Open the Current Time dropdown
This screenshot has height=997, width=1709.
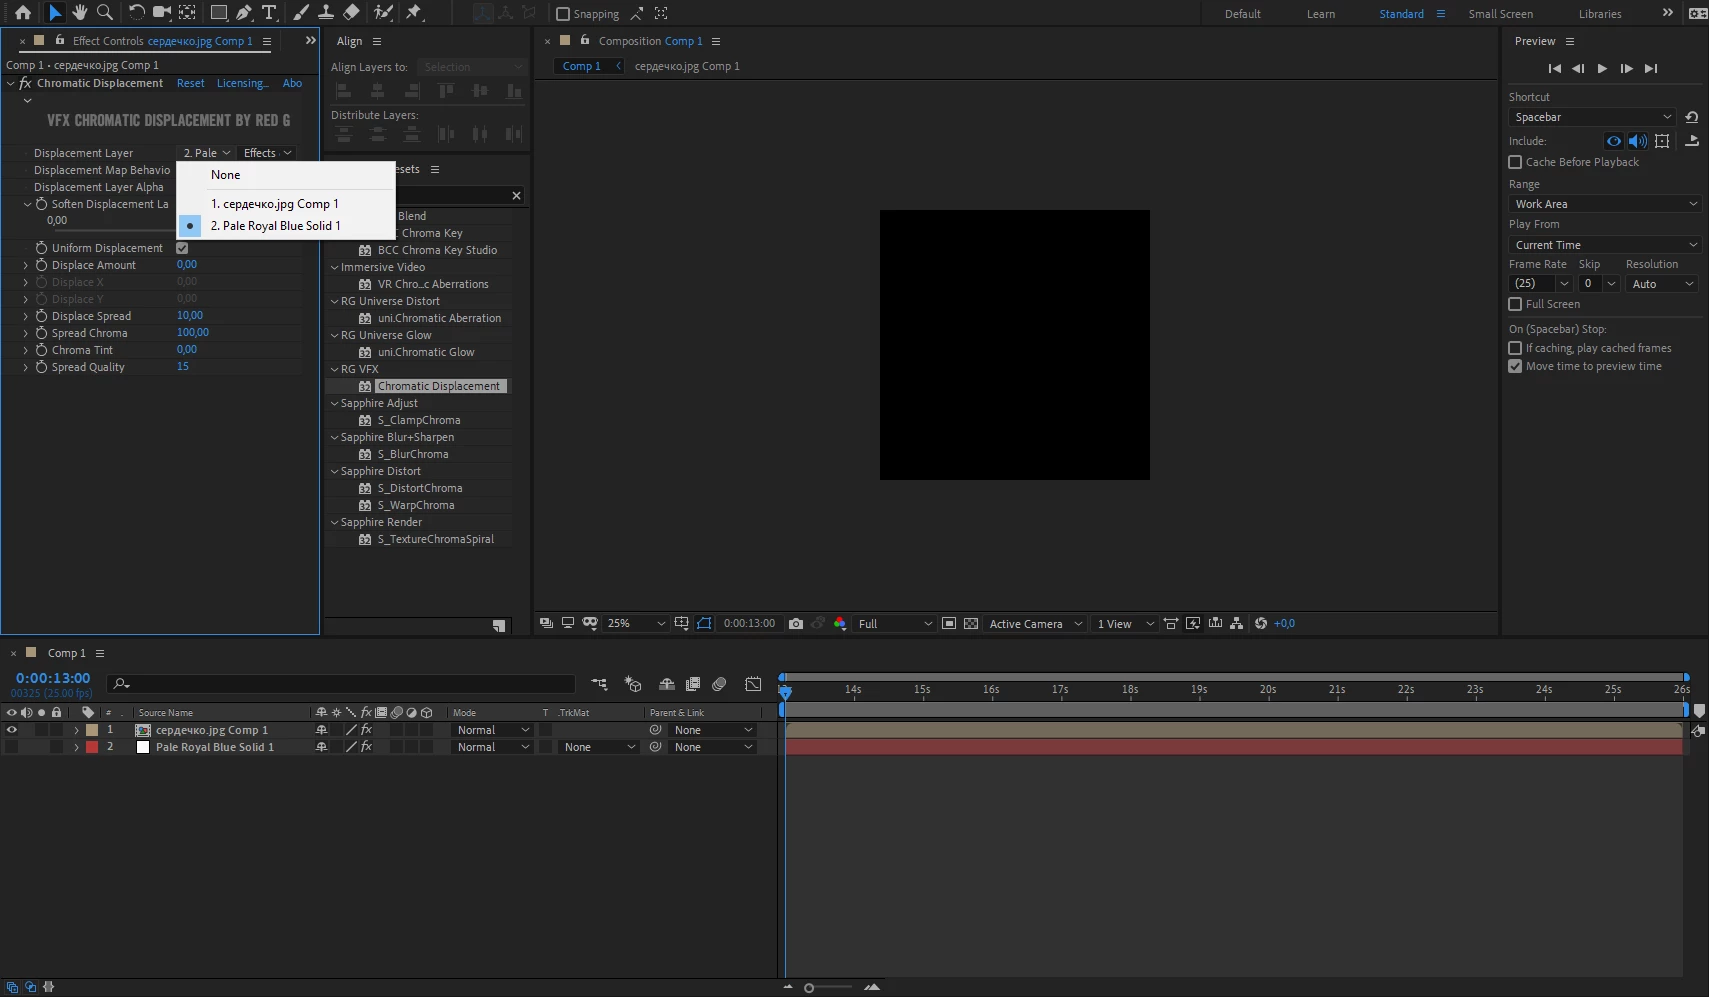[x=1605, y=245]
